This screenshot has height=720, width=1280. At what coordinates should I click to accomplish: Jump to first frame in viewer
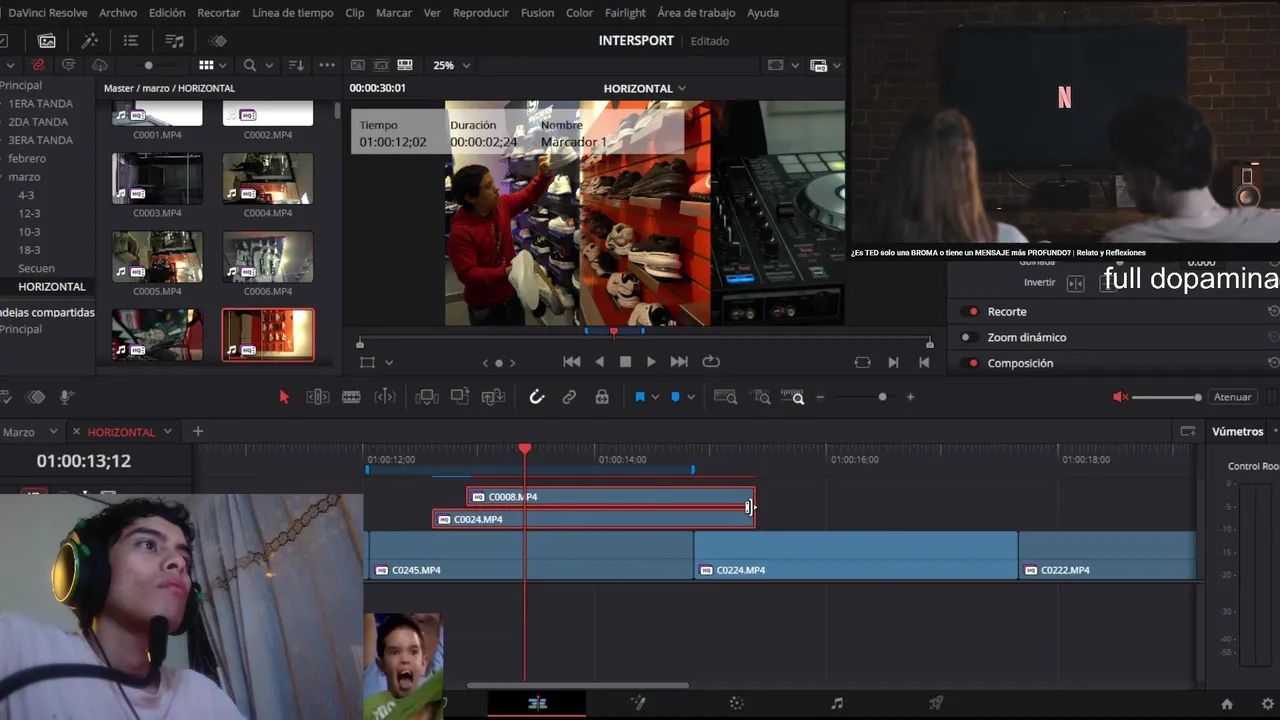click(572, 362)
